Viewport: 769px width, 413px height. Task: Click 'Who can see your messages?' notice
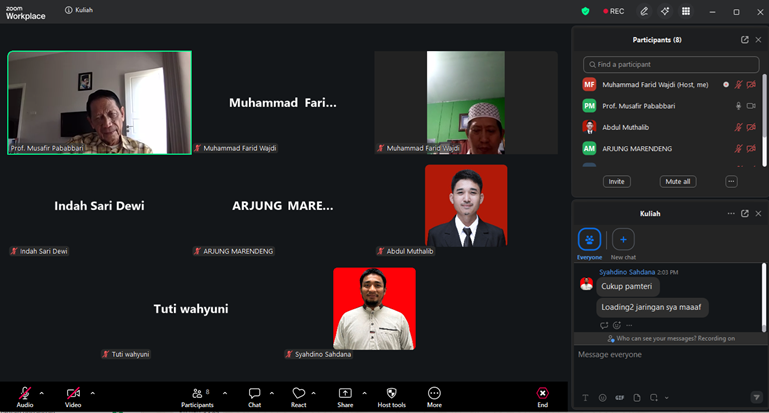[671, 338]
